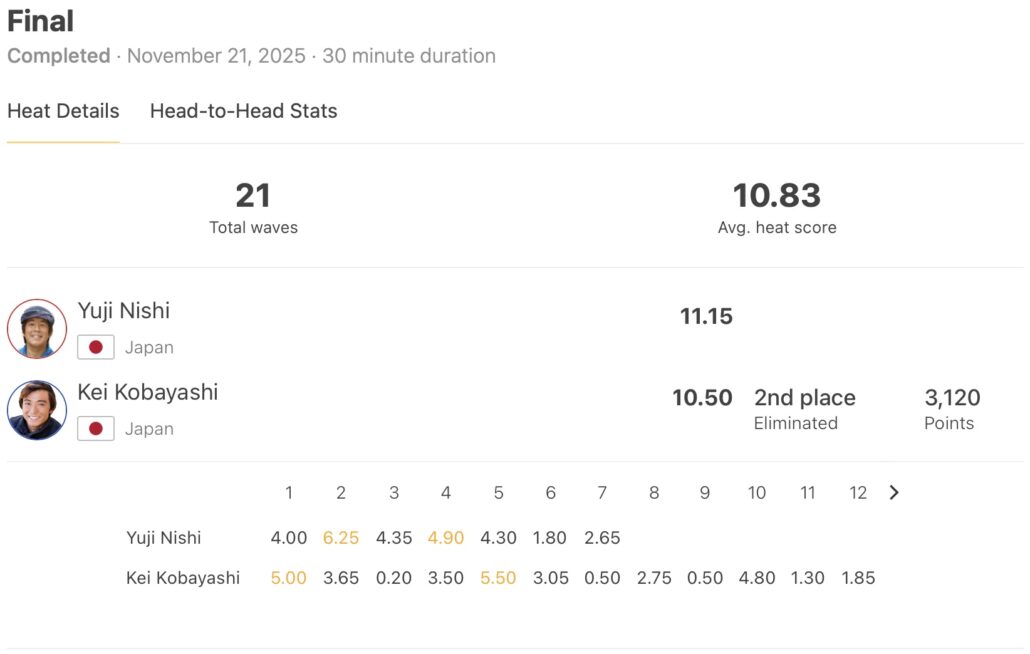Open Yuji Nishi athlete name link
Image resolution: width=1030 pixels, height=654 pixels.
click(124, 311)
